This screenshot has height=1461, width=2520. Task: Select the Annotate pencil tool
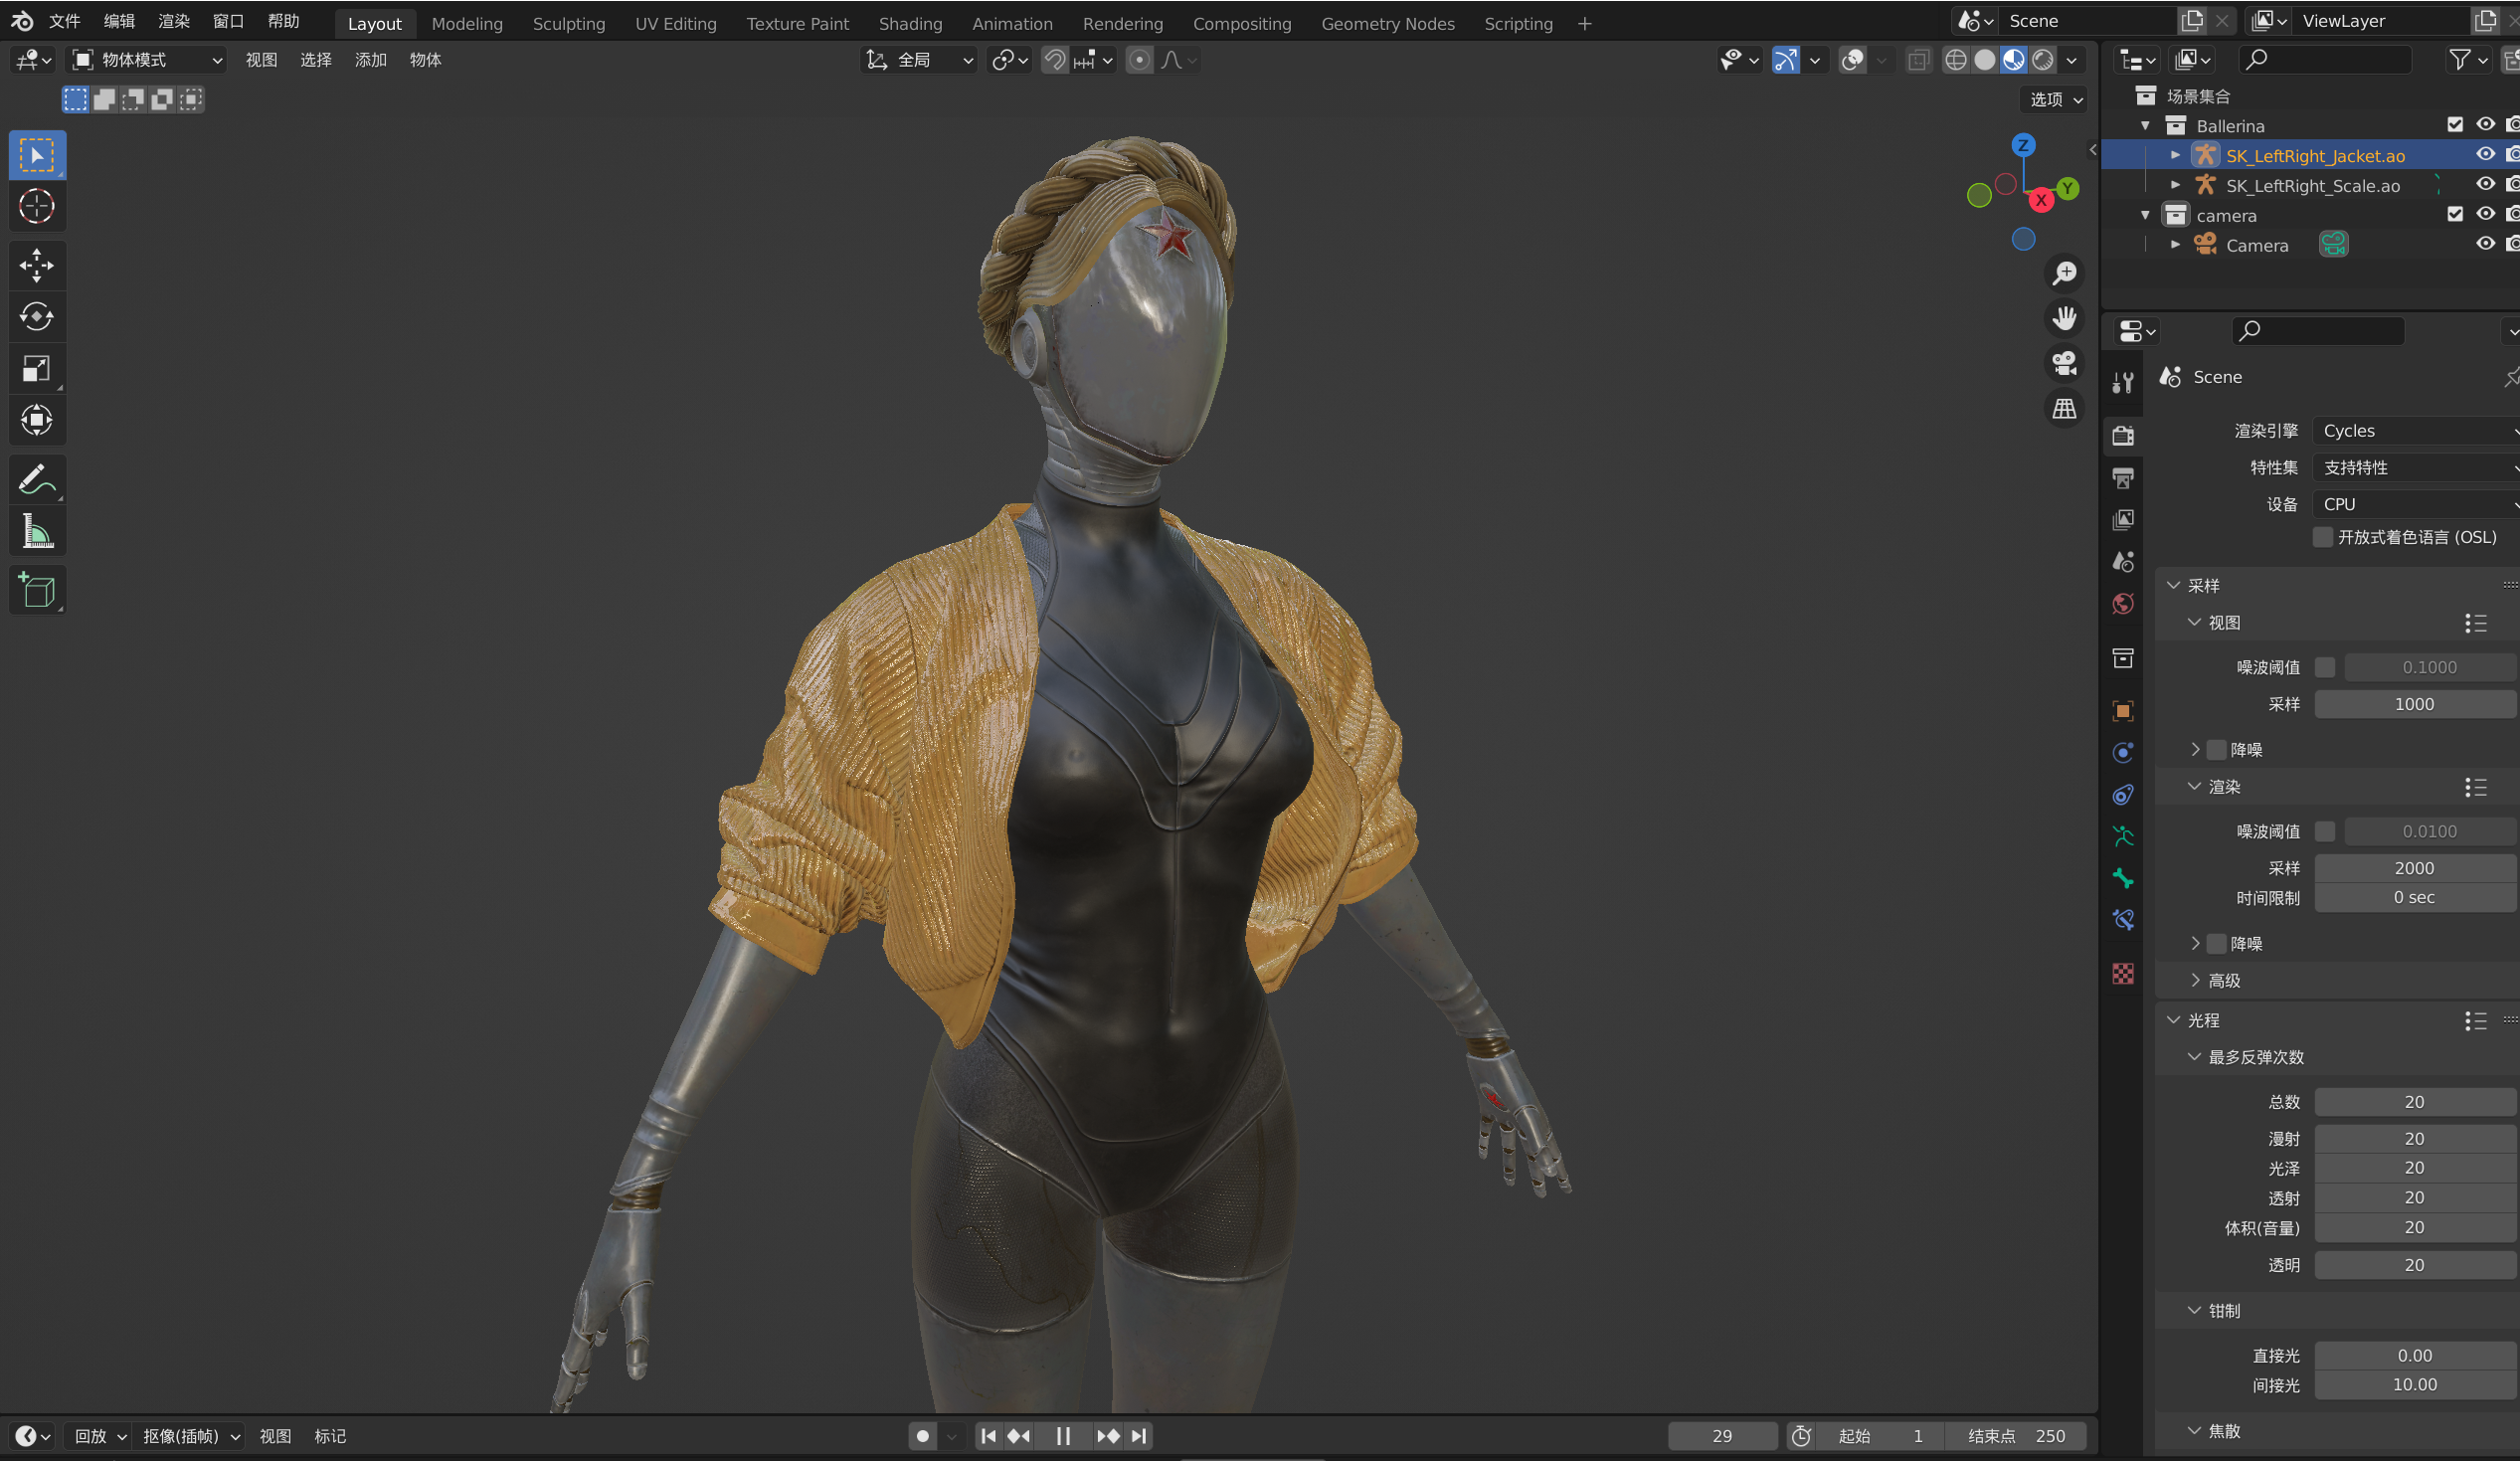click(37, 480)
